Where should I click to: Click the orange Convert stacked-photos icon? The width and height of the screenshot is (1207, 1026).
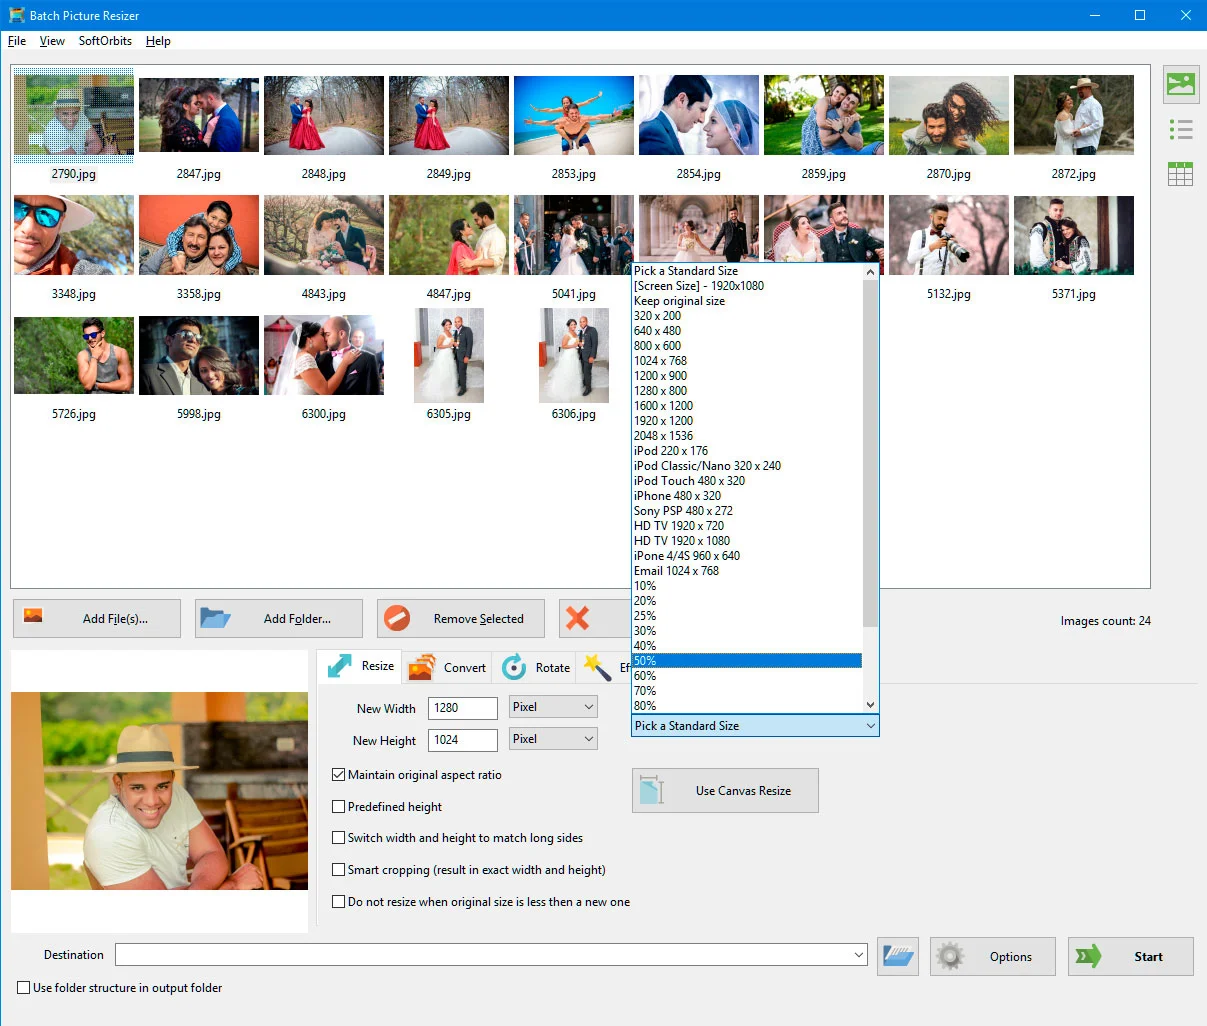point(424,666)
